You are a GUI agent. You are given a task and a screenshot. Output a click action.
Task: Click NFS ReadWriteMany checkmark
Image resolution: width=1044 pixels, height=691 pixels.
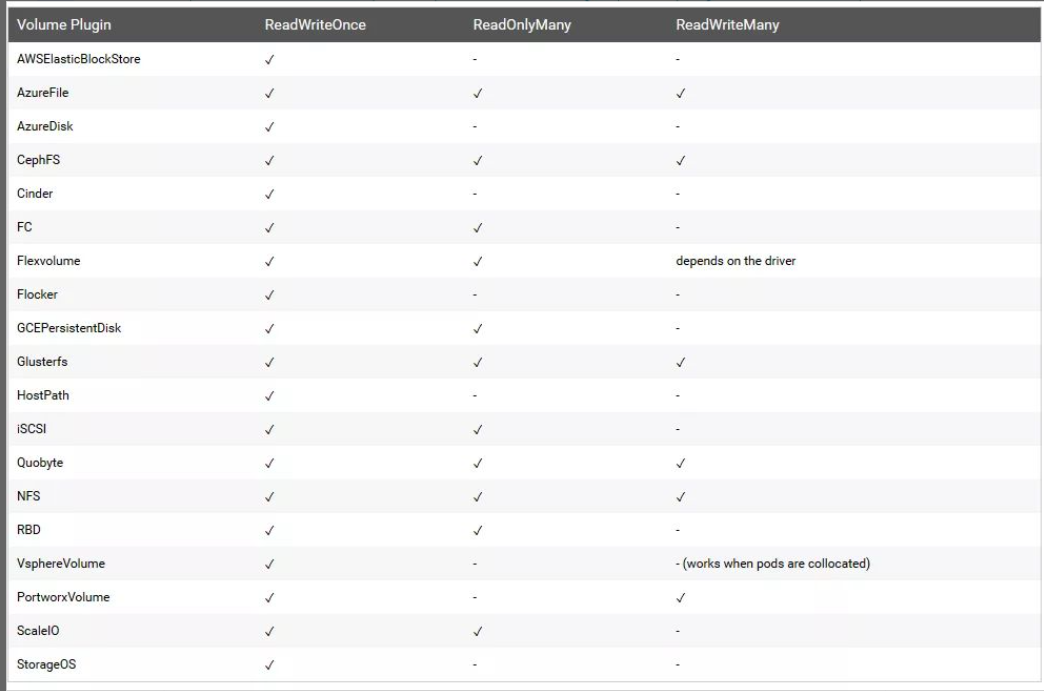pyautogui.click(x=680, y=497)
